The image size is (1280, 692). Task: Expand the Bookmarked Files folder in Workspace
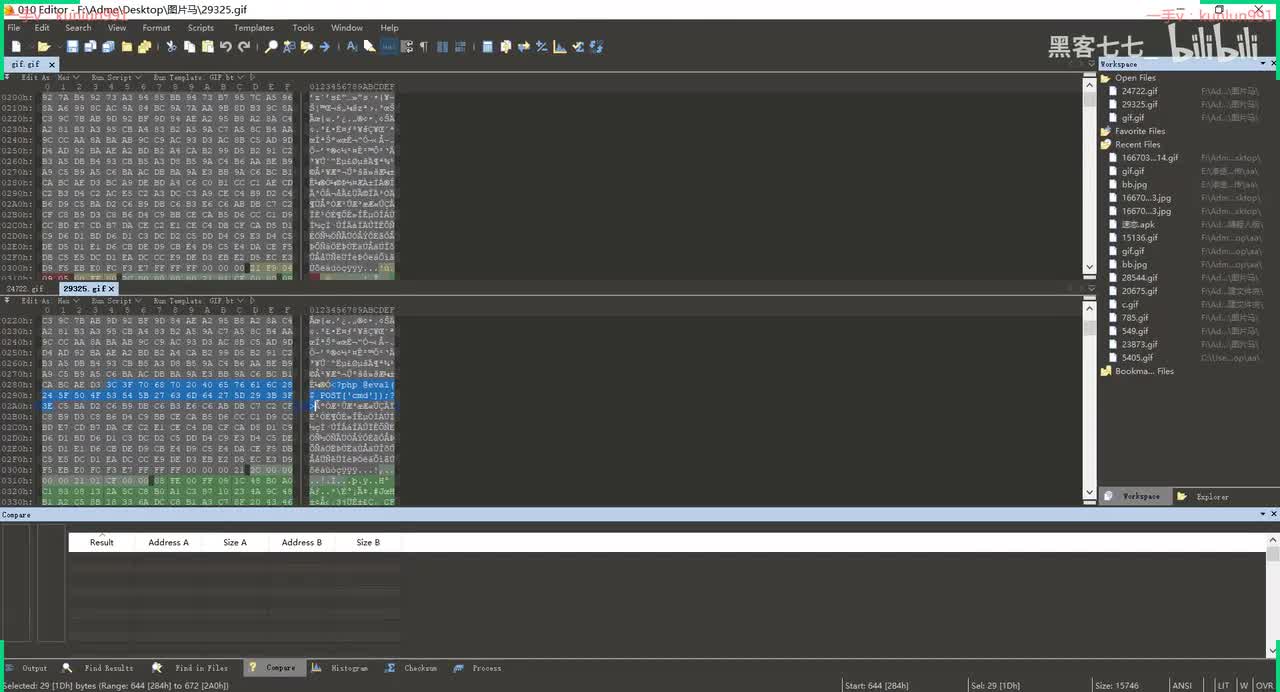pyautogui.click(x=1106, y=371)
